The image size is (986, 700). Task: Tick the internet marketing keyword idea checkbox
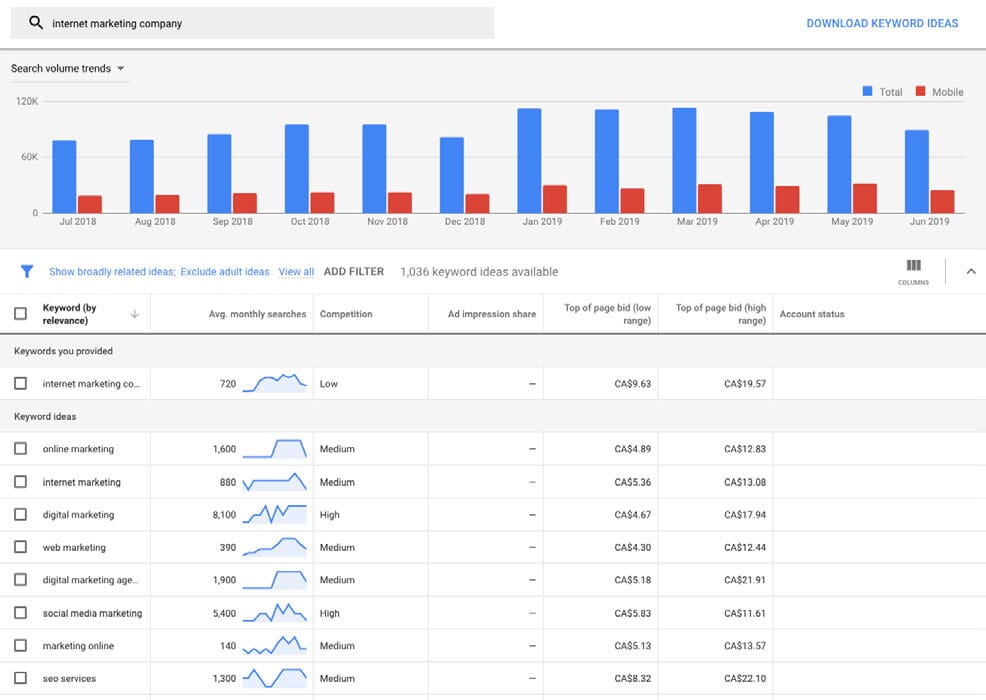click(21, 482)
